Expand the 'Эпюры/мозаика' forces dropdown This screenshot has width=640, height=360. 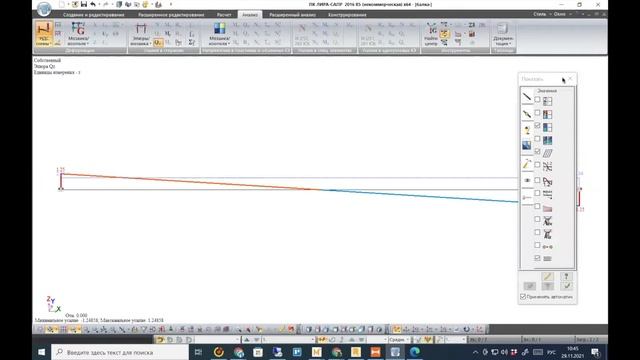tap(141, 34)
